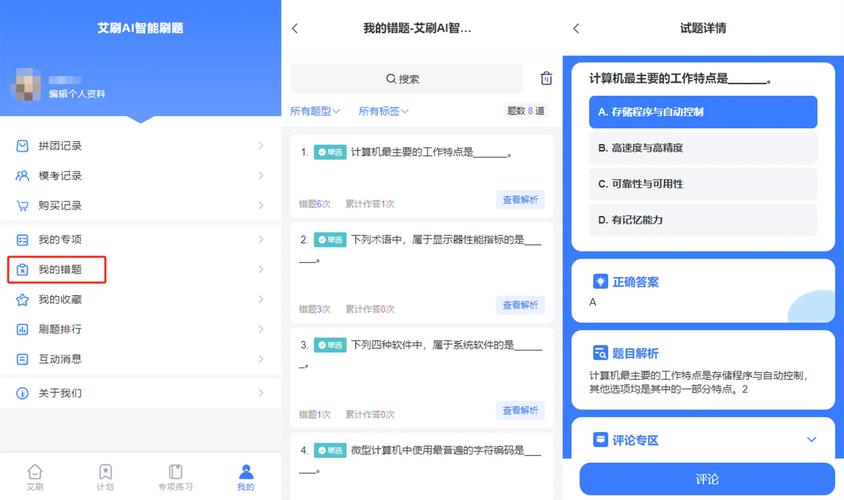The width and height of the screenshot is (844, 500).
Task: Click 错题6次 text on question 1
Action: [315, 204]
